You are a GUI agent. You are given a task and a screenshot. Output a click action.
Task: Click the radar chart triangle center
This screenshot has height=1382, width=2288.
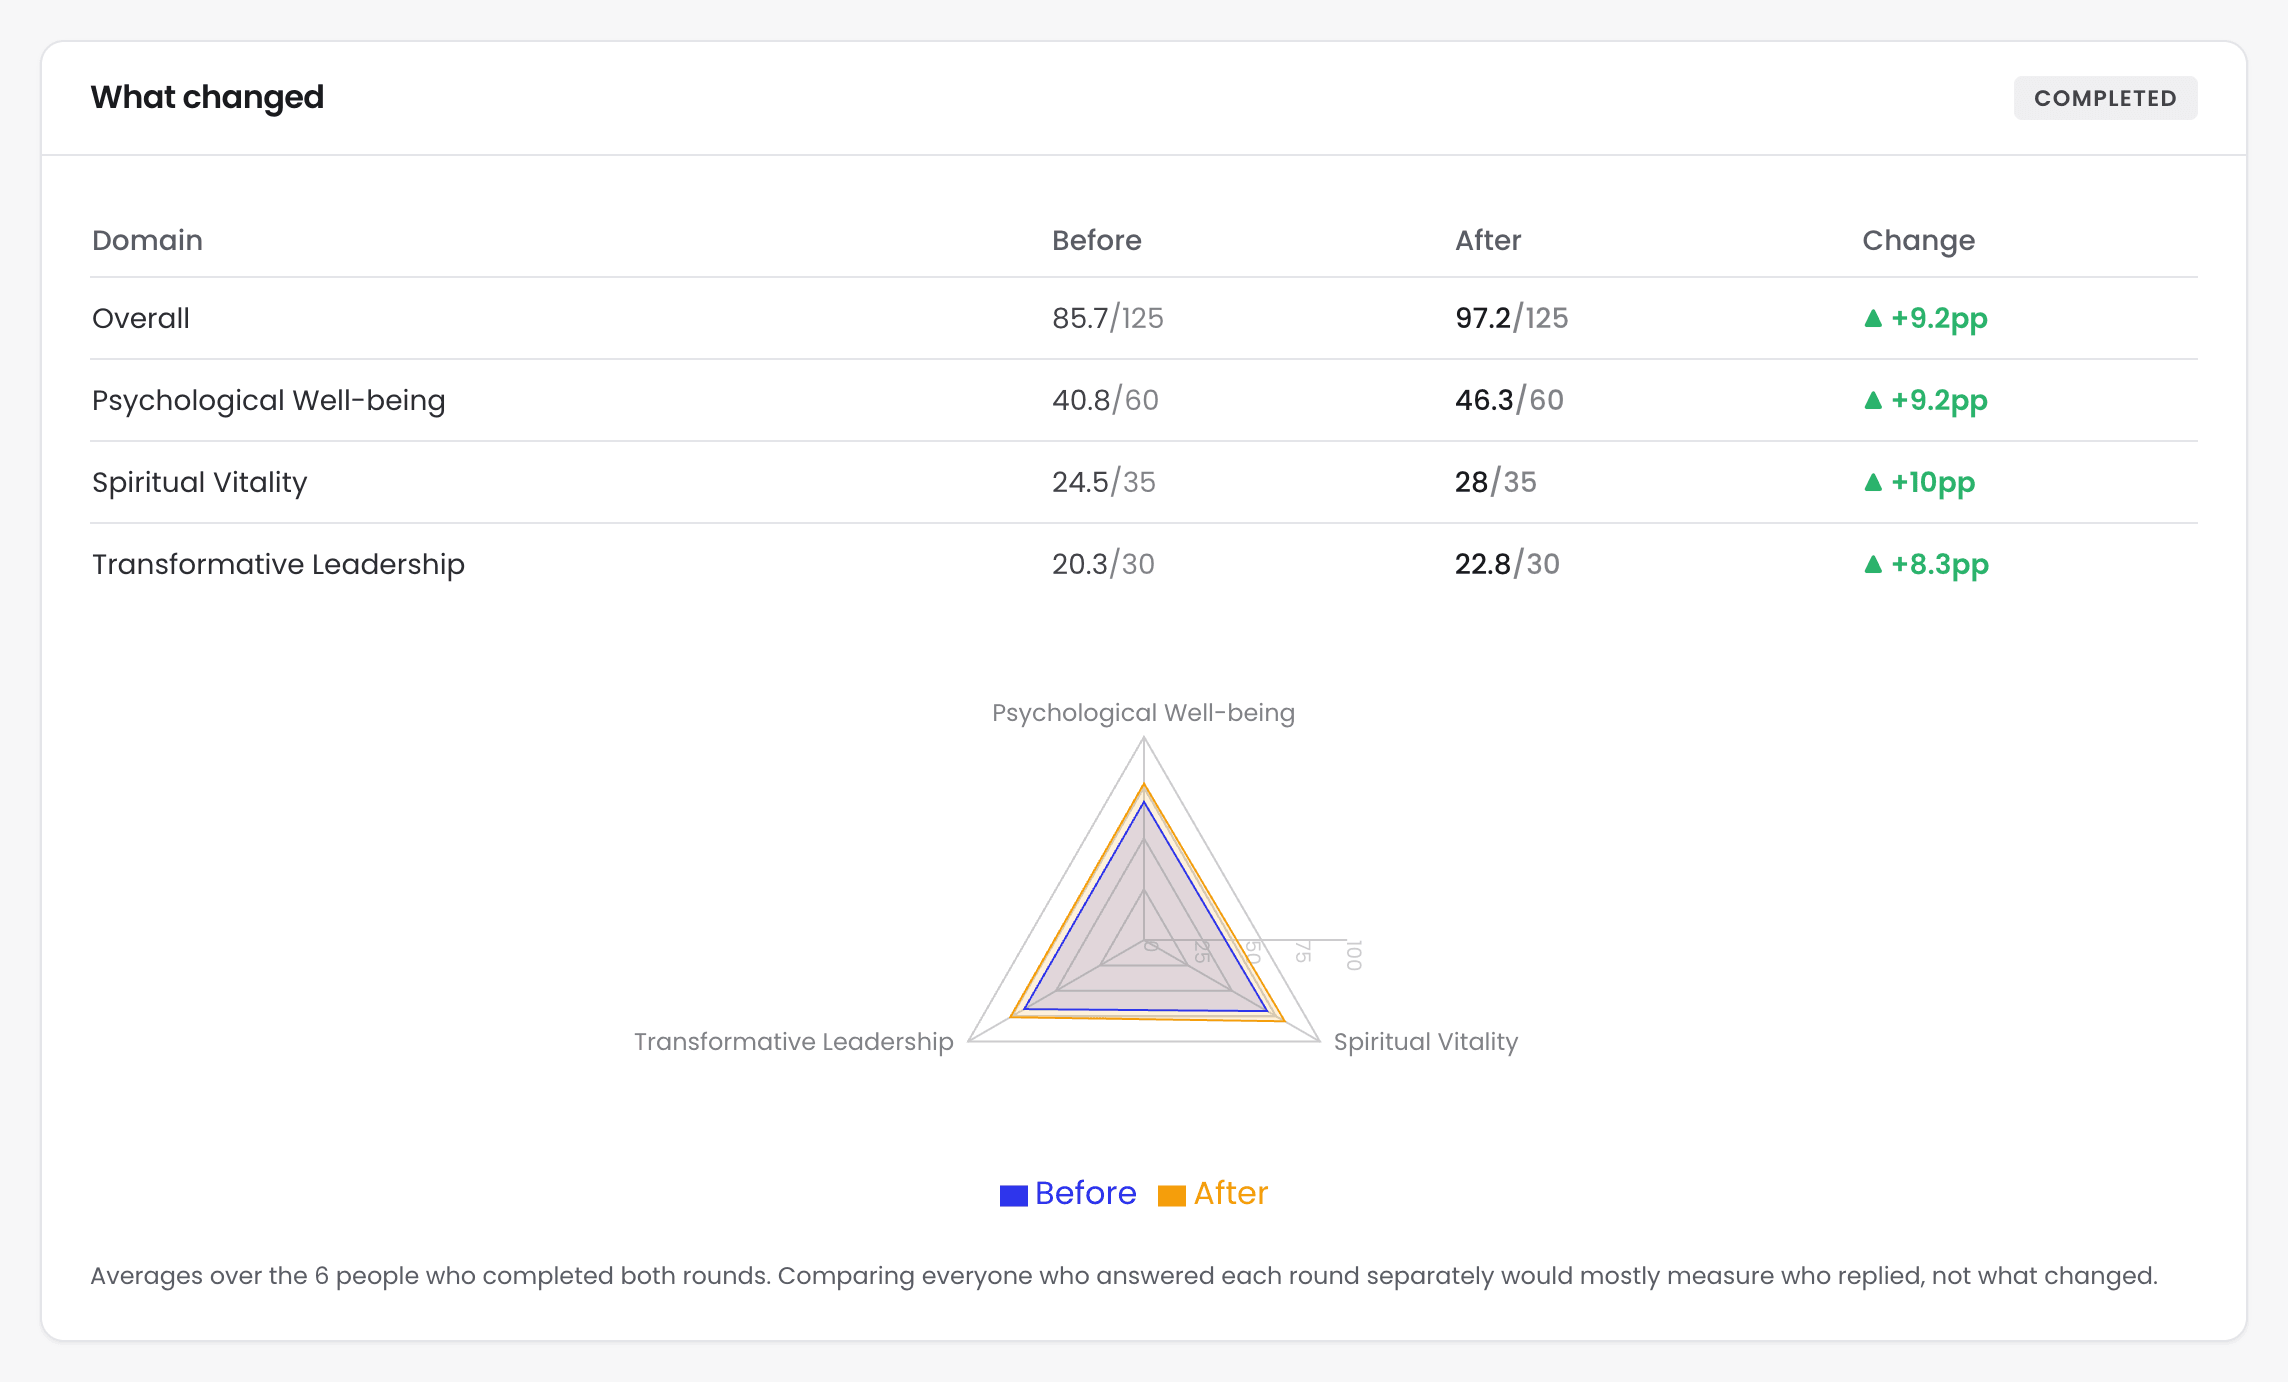[1144, 940]
